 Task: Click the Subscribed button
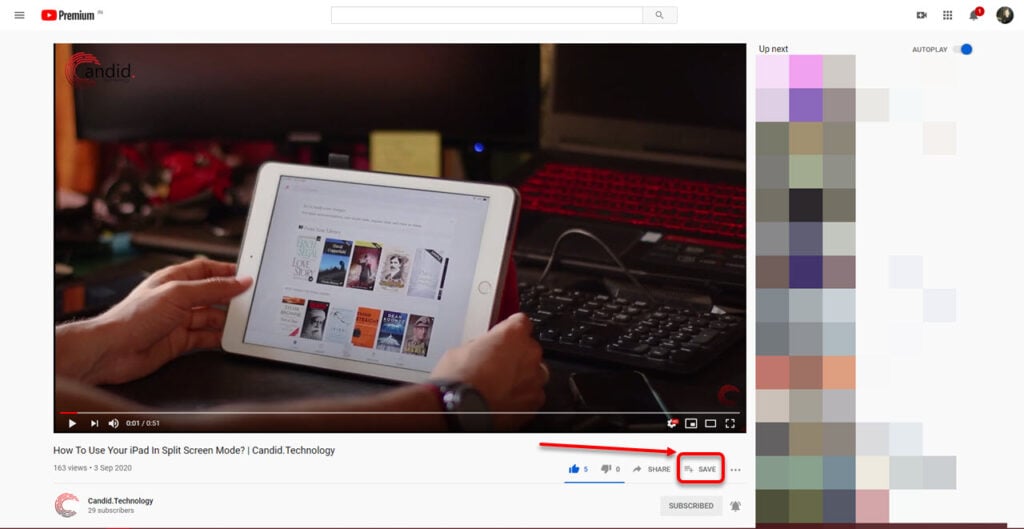click(691, 505)
